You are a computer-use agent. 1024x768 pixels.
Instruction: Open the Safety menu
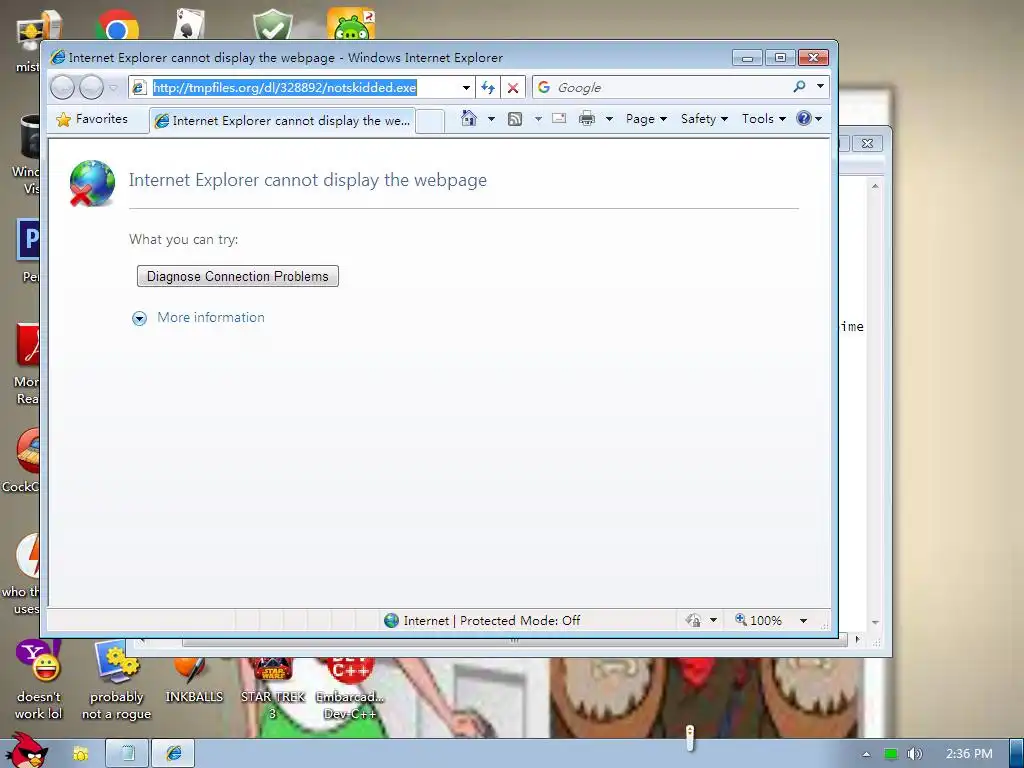(x=704, y=119)
